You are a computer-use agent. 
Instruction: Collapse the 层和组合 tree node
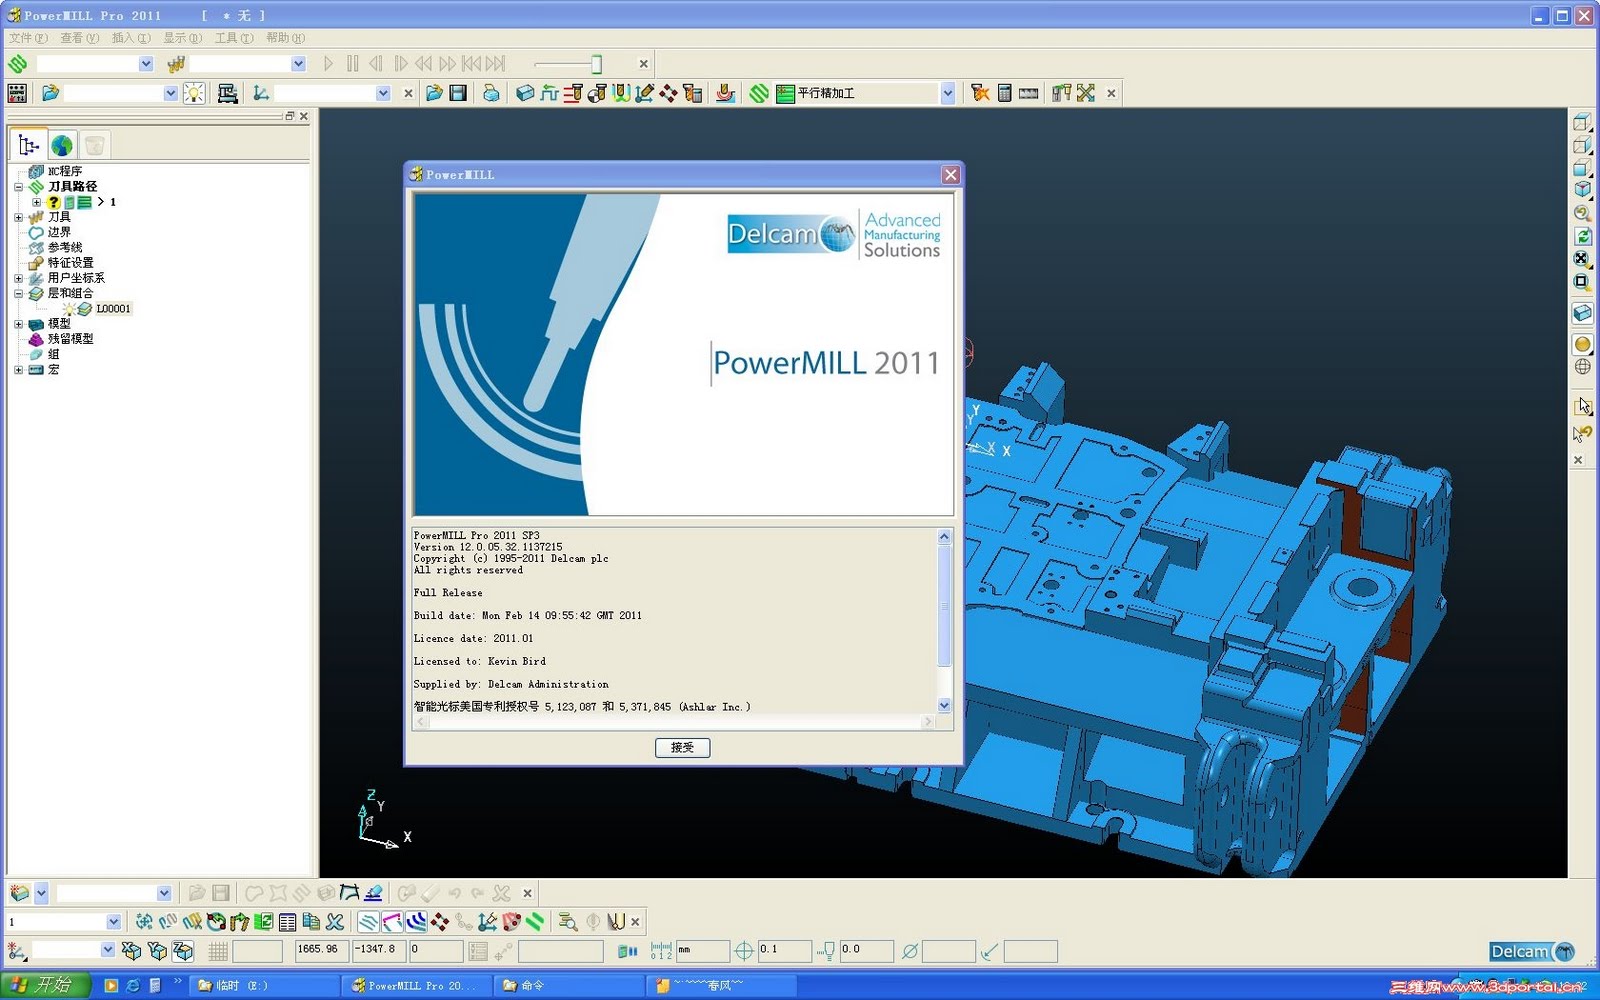18,293
